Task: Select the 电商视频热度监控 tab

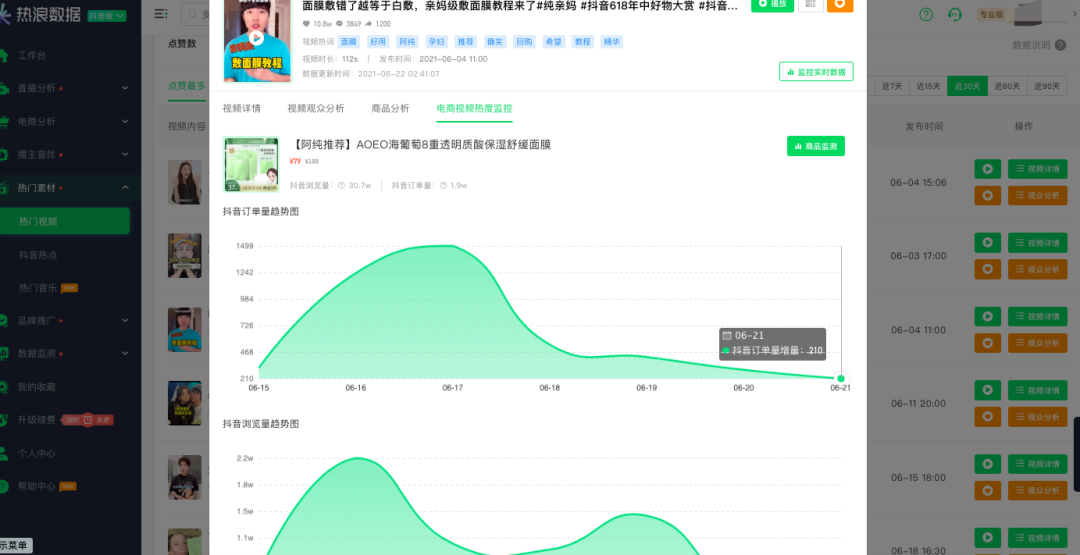Action: coord(475,108)
